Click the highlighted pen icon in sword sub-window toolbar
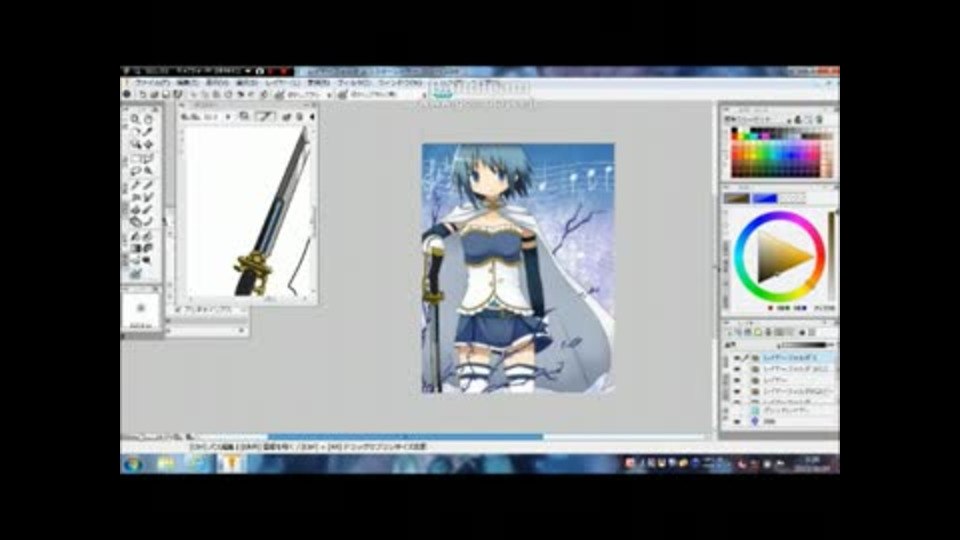The width and height of the screenshot is (960, 540). click(x=265, y=116)
